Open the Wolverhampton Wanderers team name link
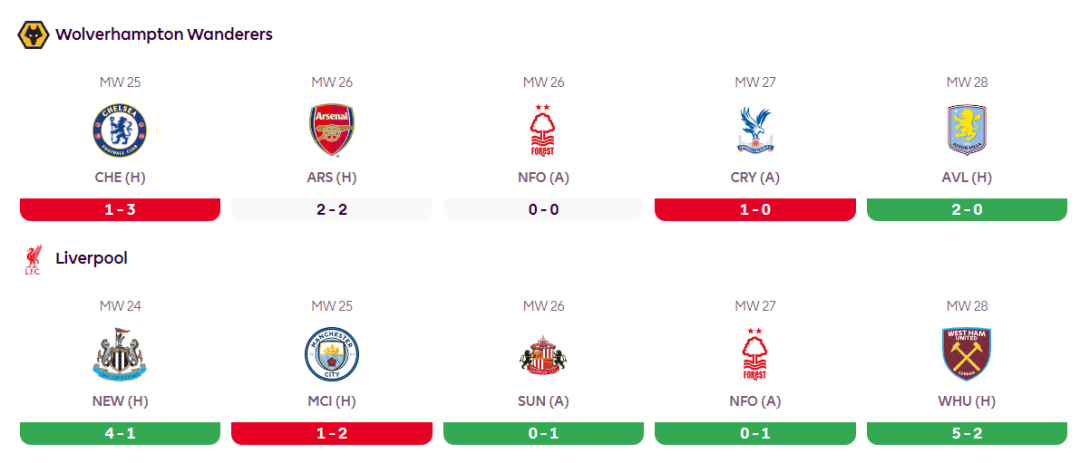1080x463 pixels. tap(164, 35)
